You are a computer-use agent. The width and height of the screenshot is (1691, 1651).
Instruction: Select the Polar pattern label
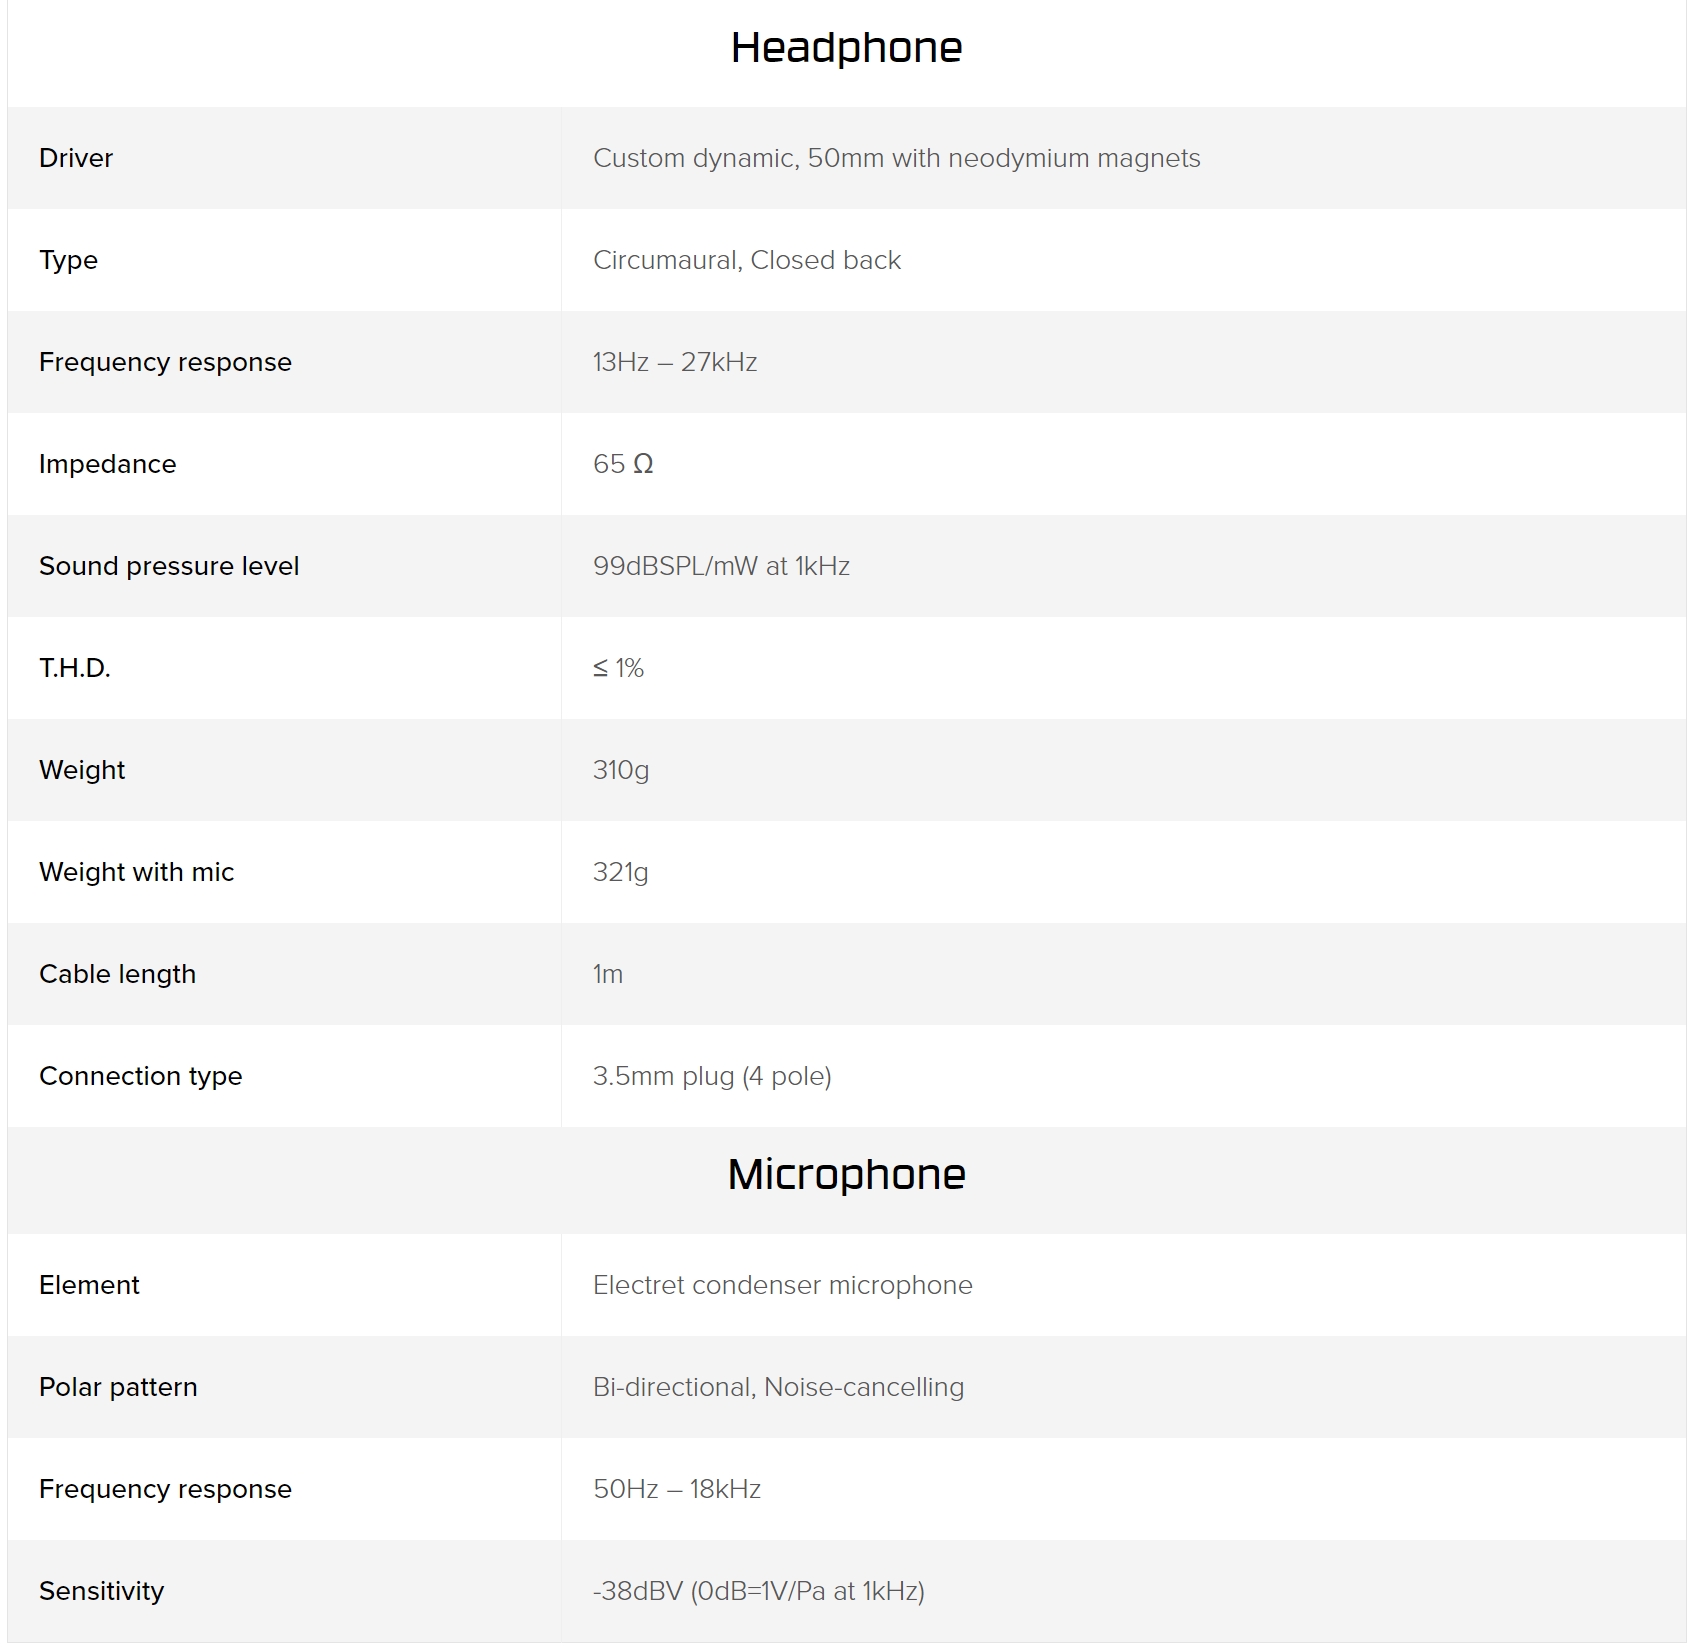(118, 1387)
